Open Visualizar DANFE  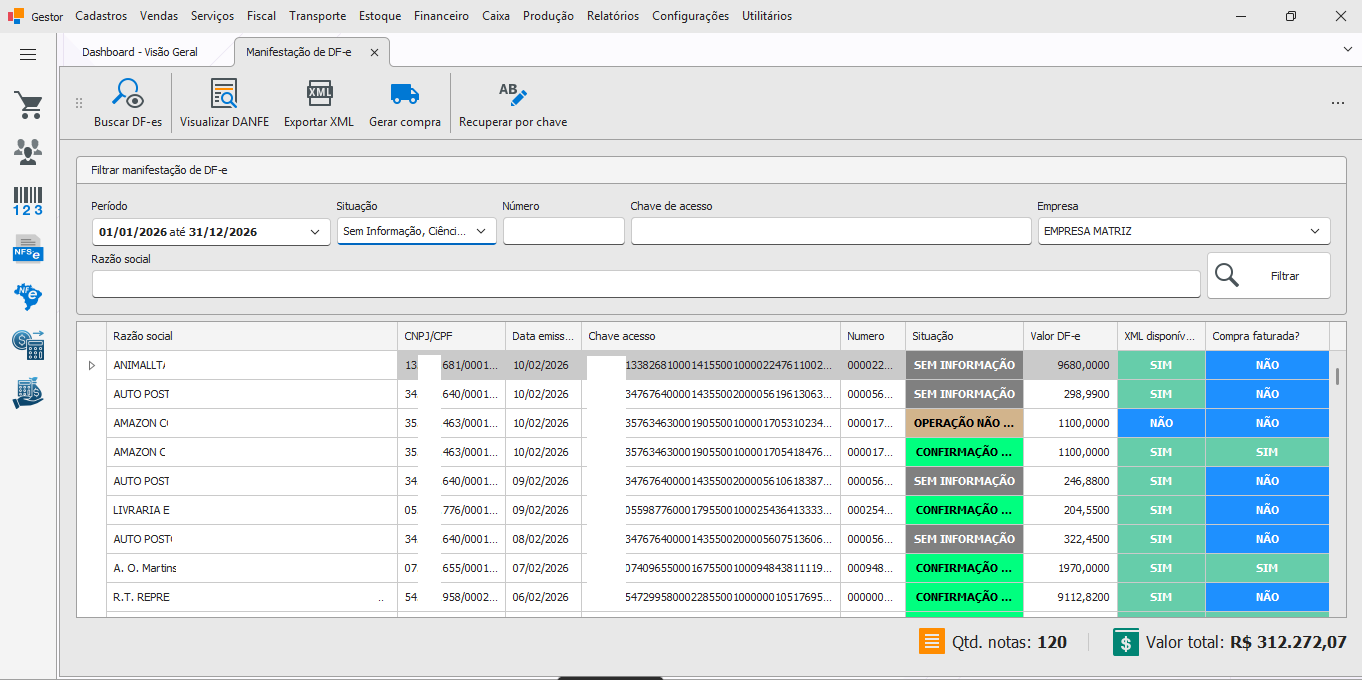tap(224, 104)
